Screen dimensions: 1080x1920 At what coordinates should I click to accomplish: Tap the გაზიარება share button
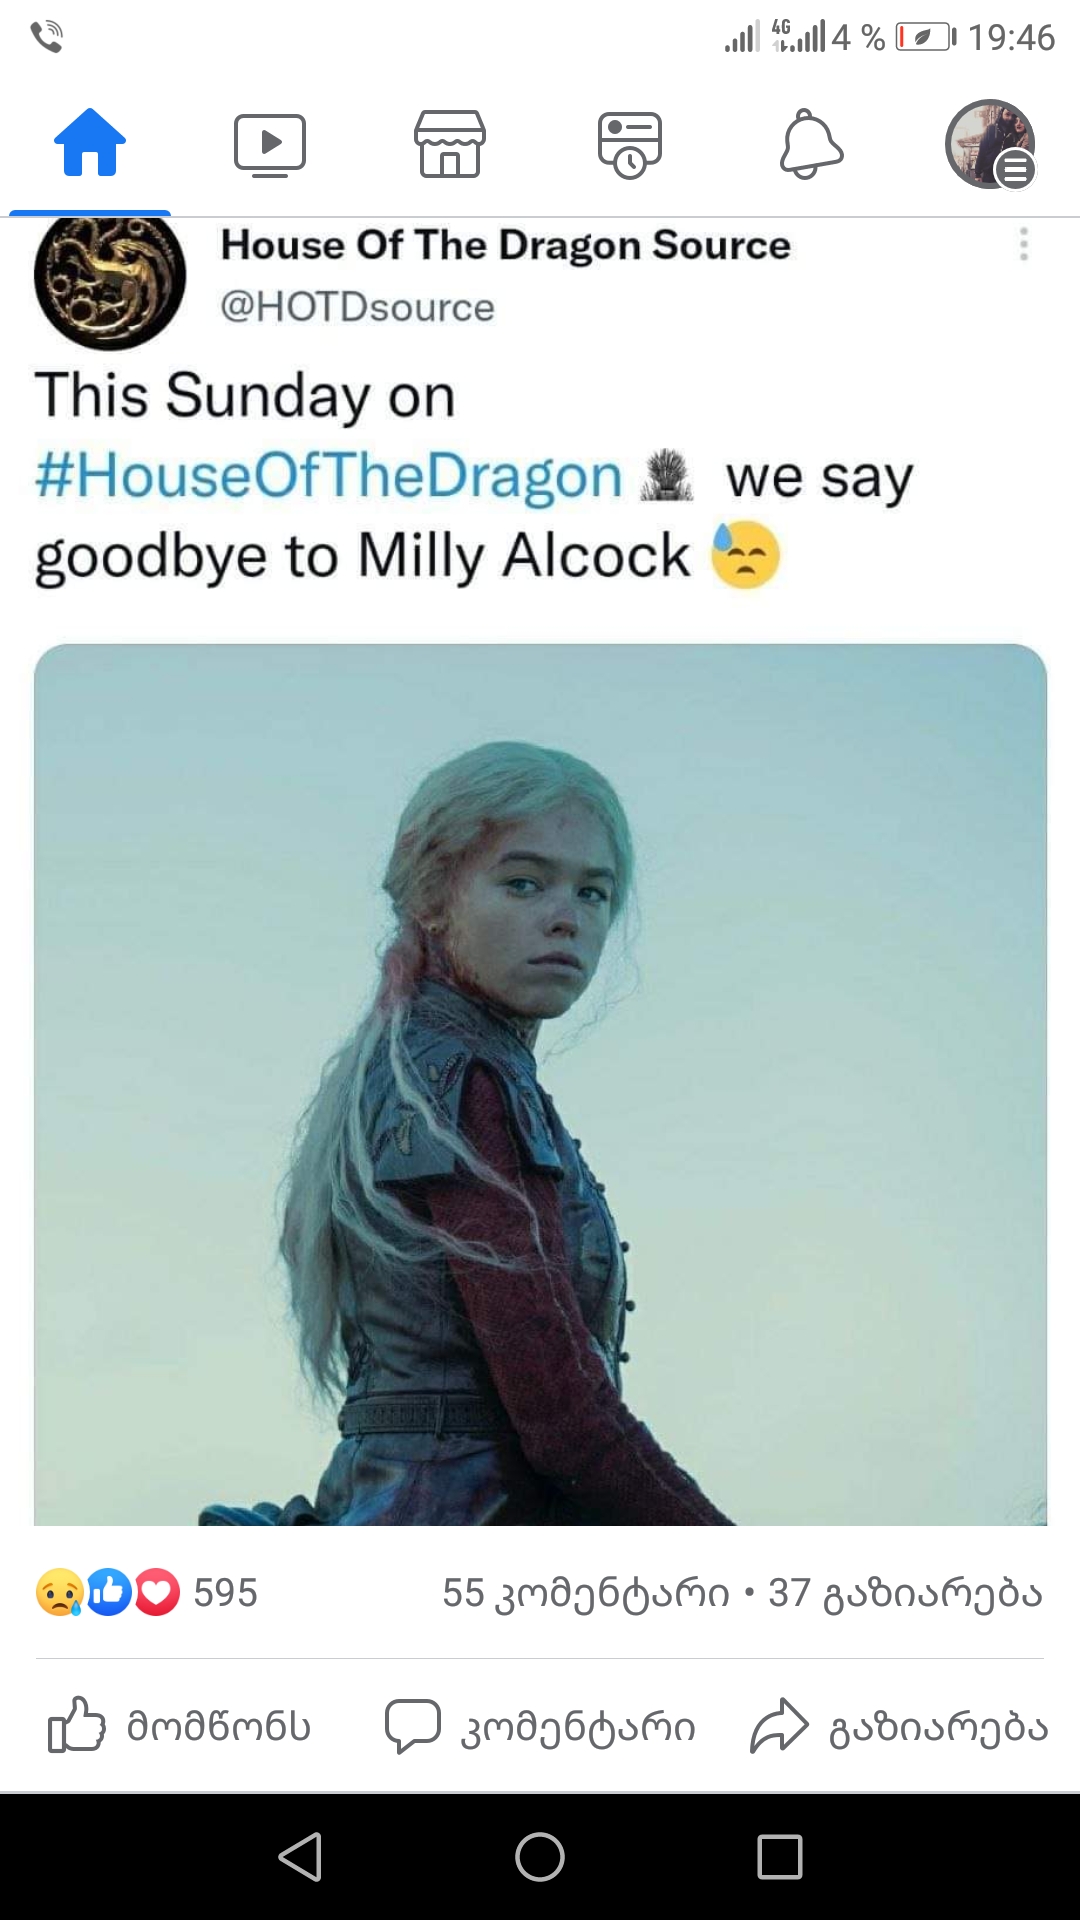[x=899, y=1726]
